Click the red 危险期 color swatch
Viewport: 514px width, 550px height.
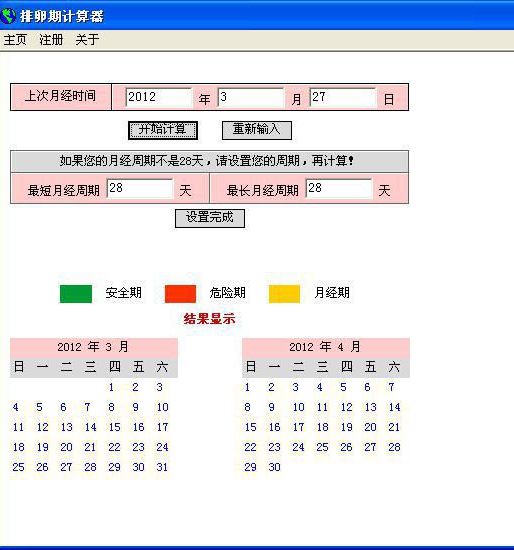(180, 294)
